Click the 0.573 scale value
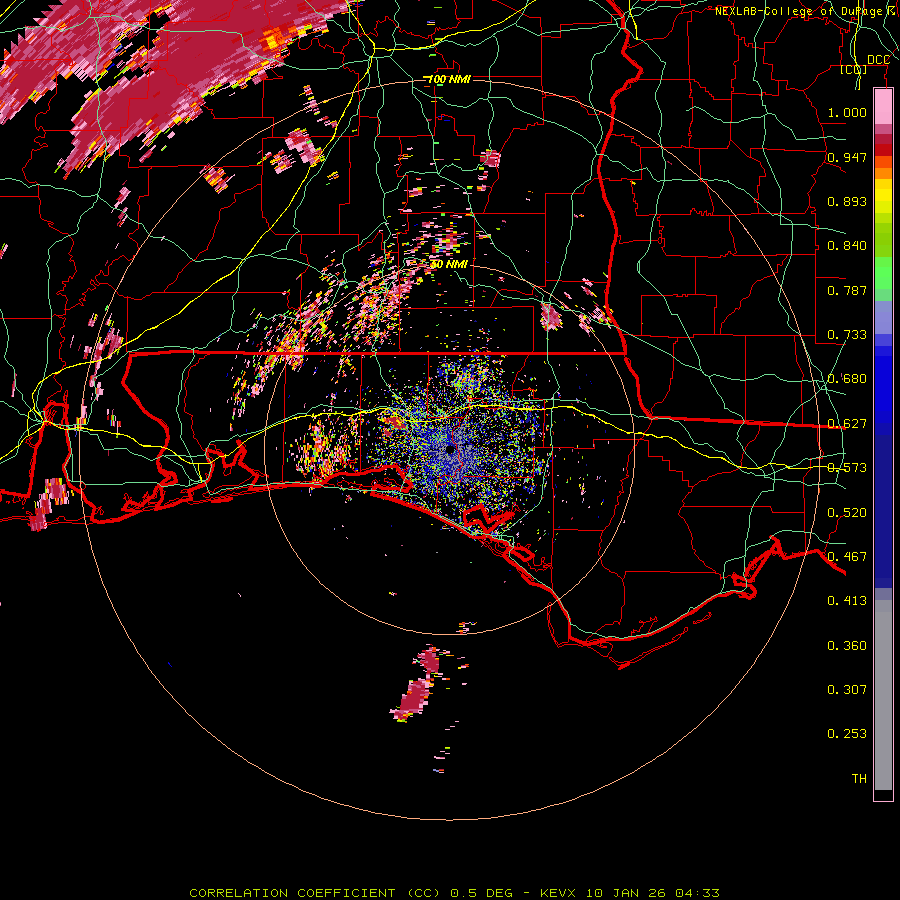 point(847,468)
